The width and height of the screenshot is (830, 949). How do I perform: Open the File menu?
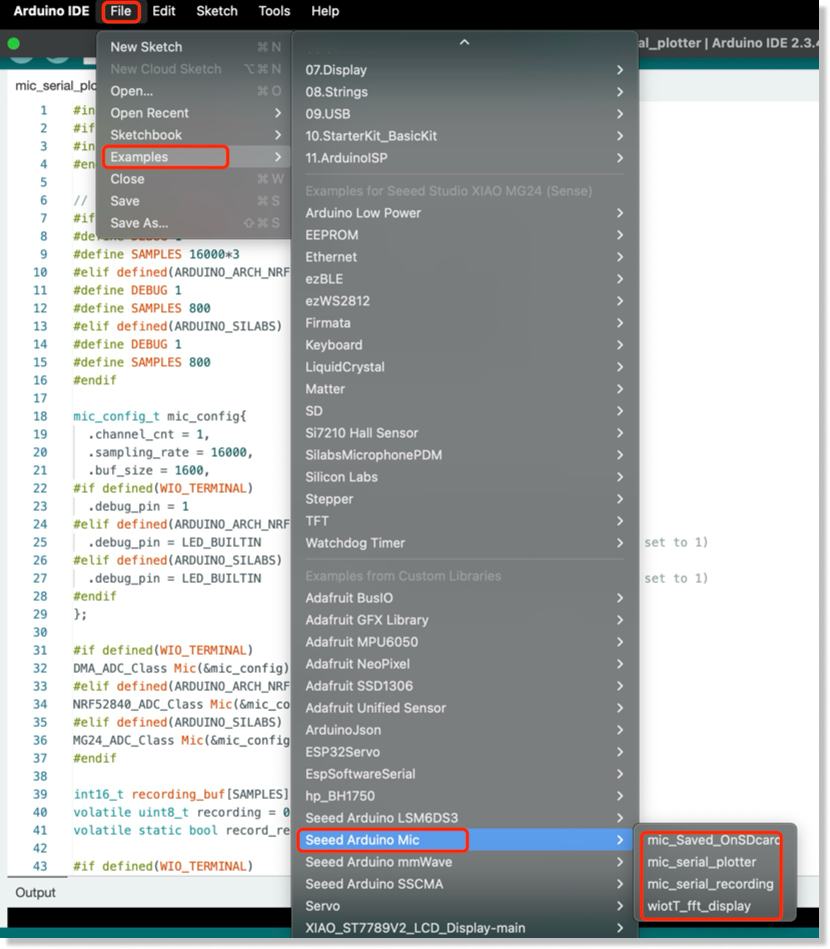(120, 11)
